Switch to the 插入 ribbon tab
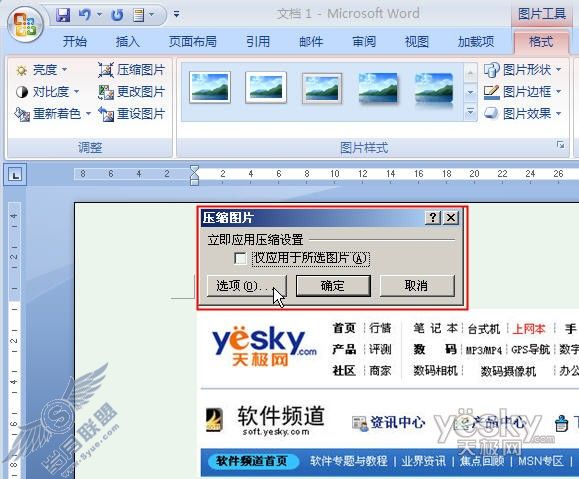 click(127, 41)
